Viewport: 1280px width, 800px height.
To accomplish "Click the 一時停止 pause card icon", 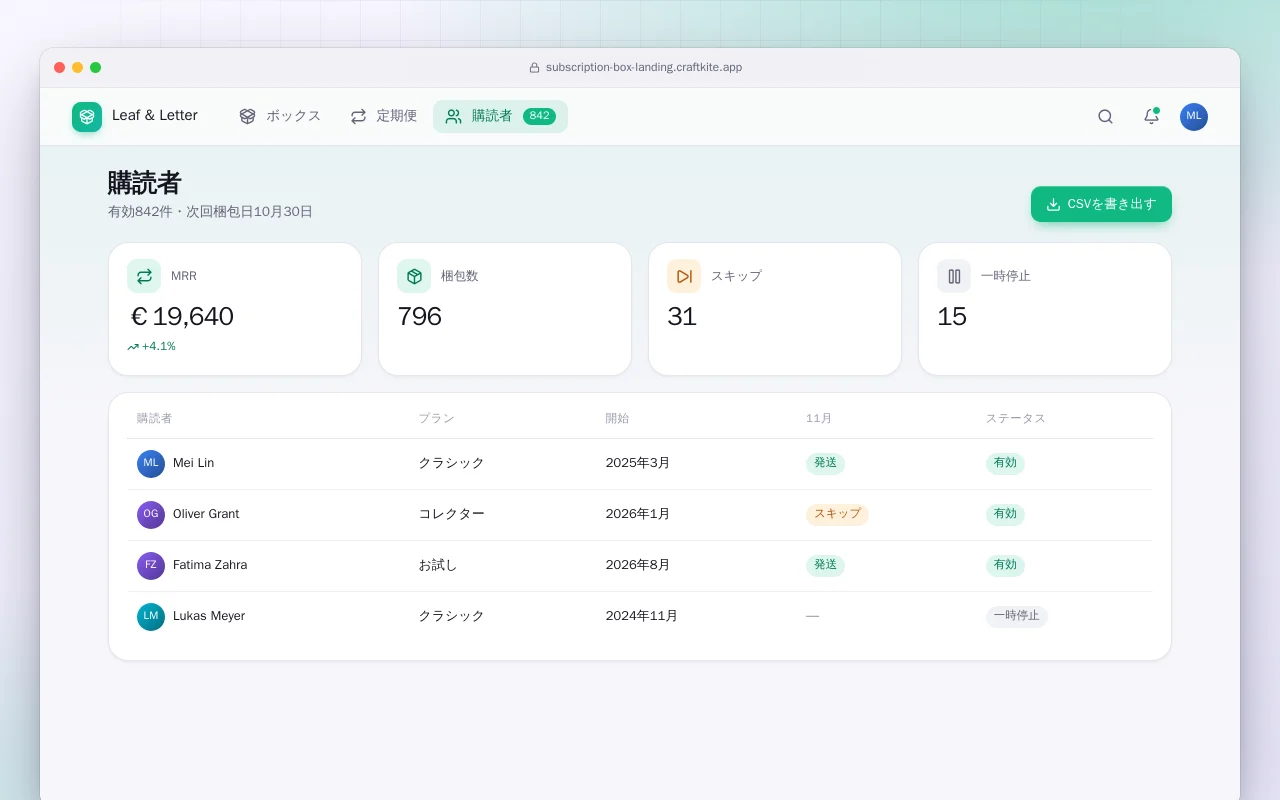I will pyautogui.click(x=954, y=276).
